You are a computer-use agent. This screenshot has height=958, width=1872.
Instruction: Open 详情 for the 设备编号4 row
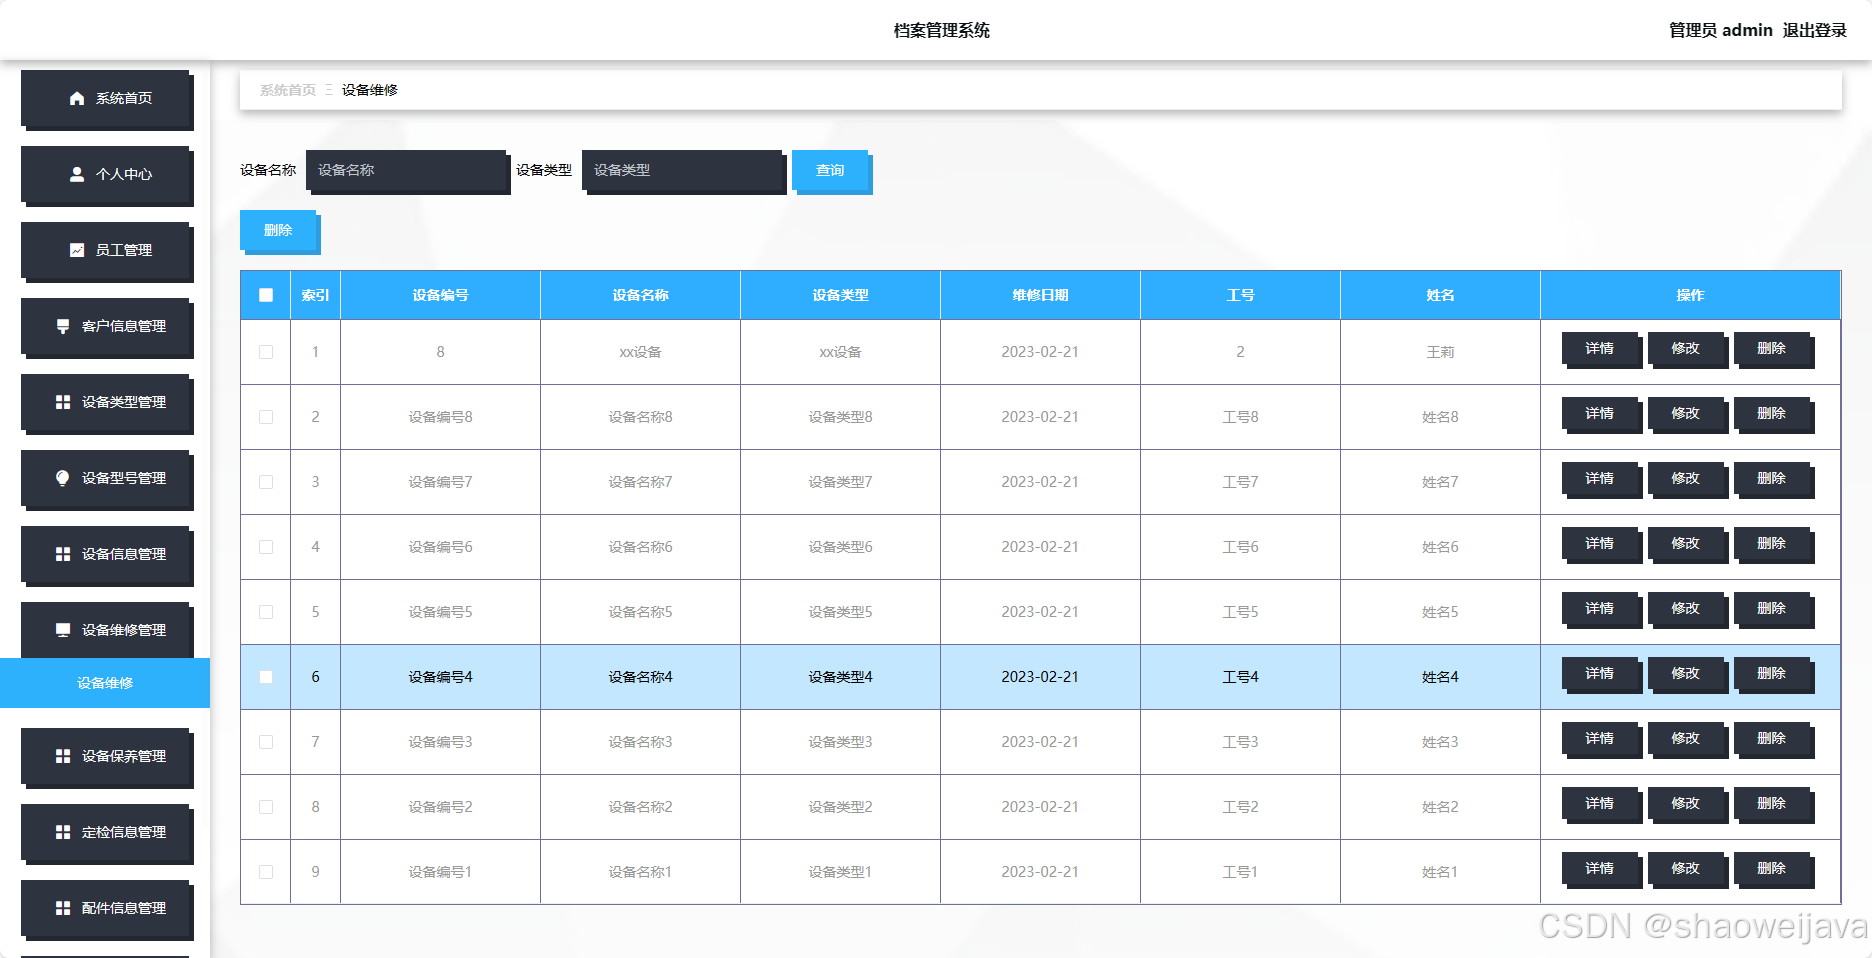click(1600, 674)
